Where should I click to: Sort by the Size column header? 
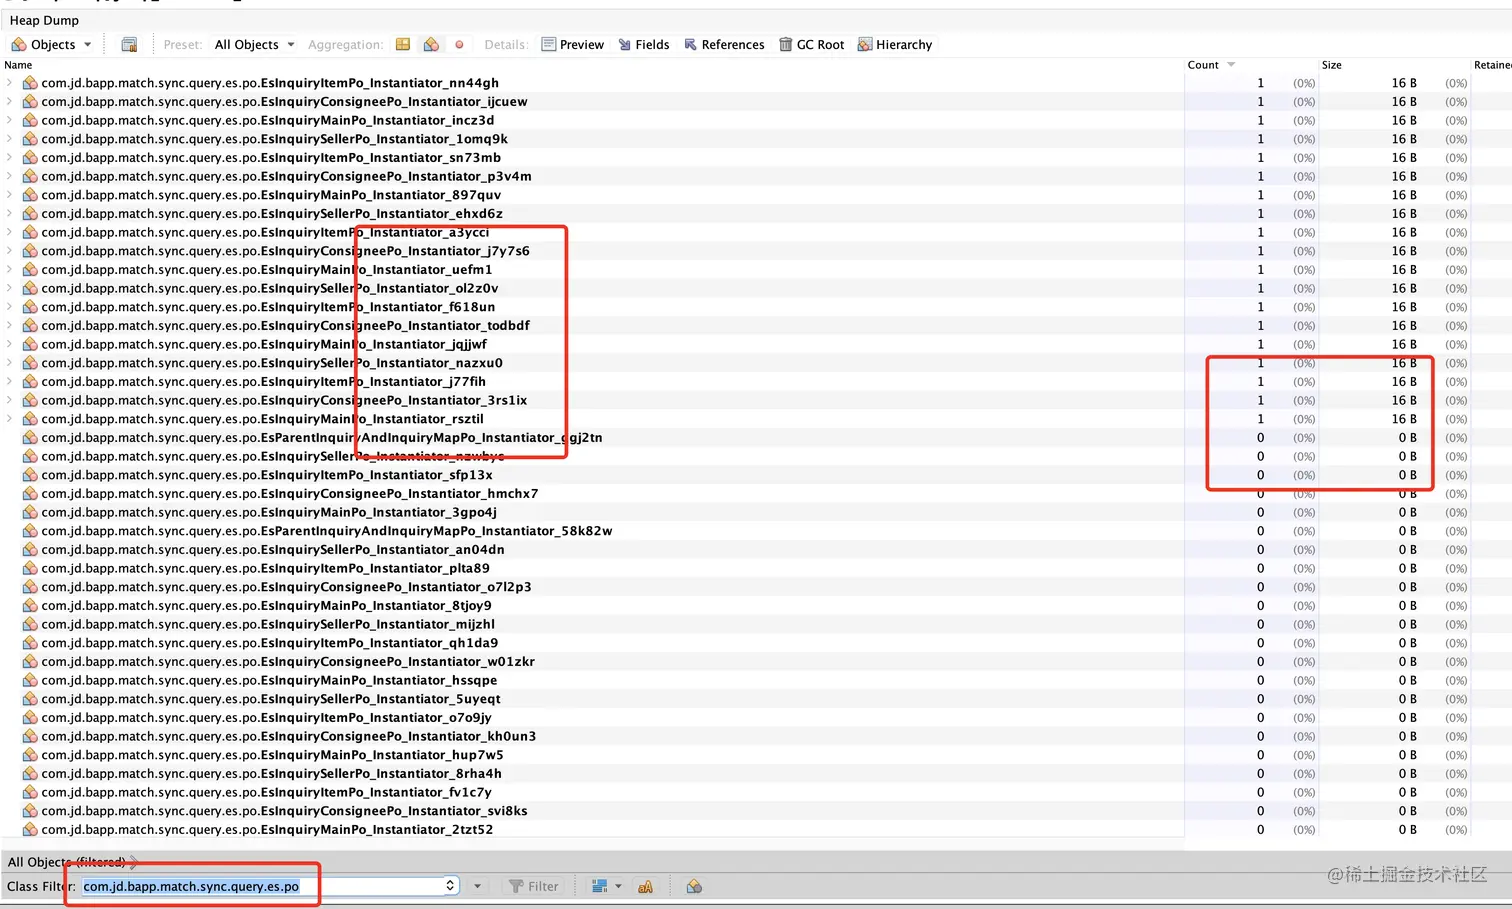[x=1331, y=65]
